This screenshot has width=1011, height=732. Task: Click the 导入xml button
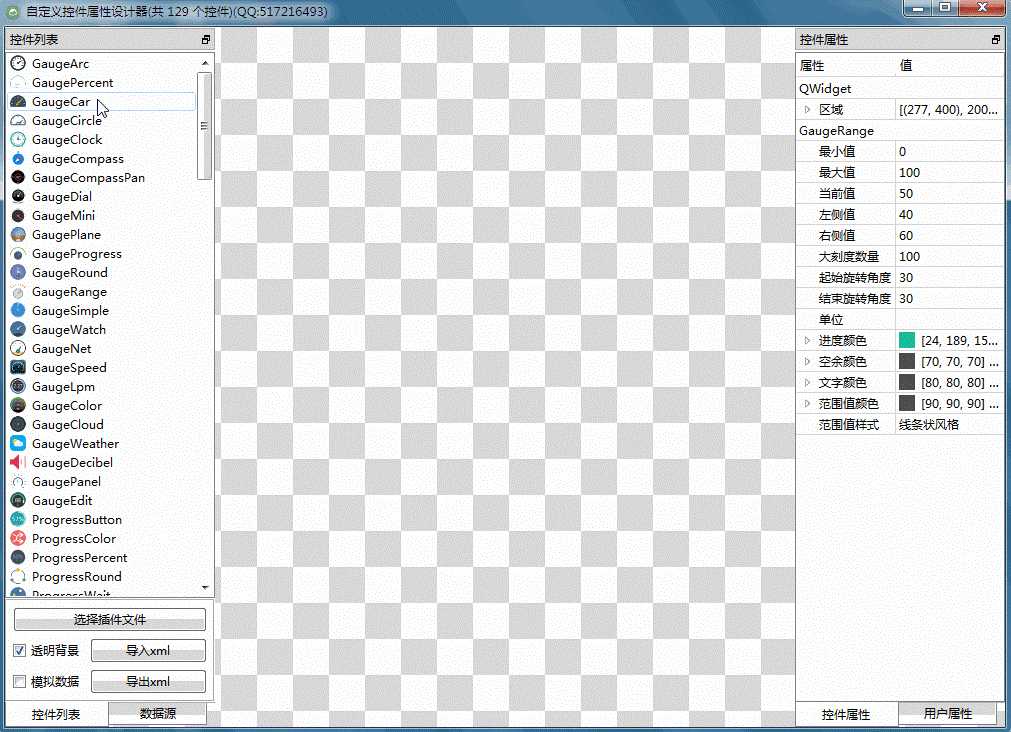pyautogui.click(x=148, y=650)
